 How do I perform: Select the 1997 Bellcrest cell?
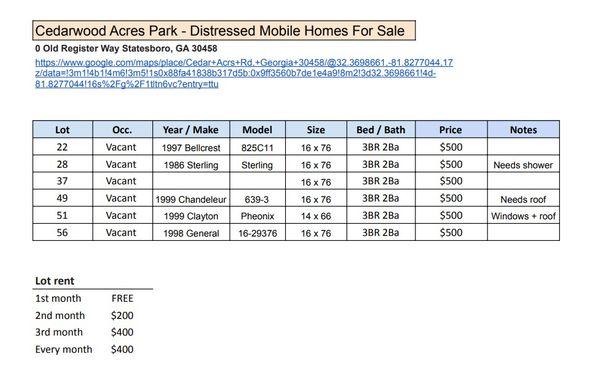191,147
